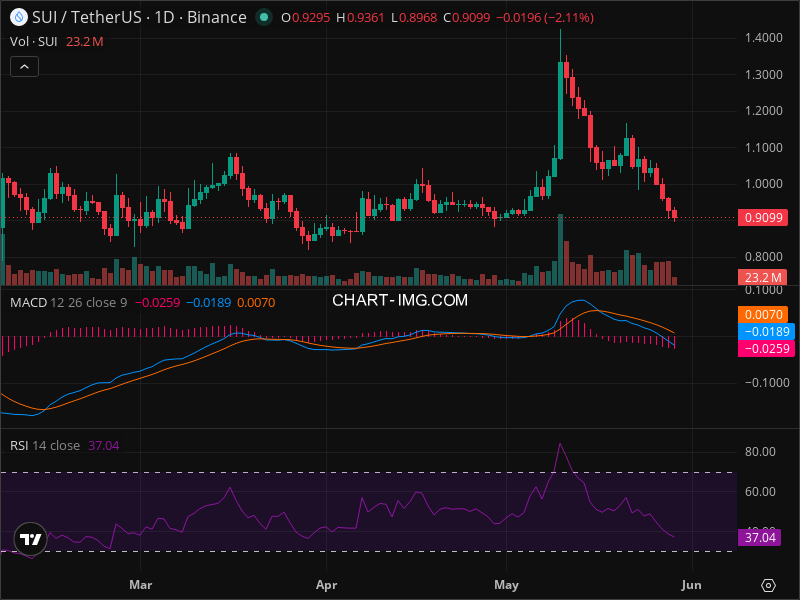Click the RSI 14 close legend
800x600 pixels.
click(45, 445)
